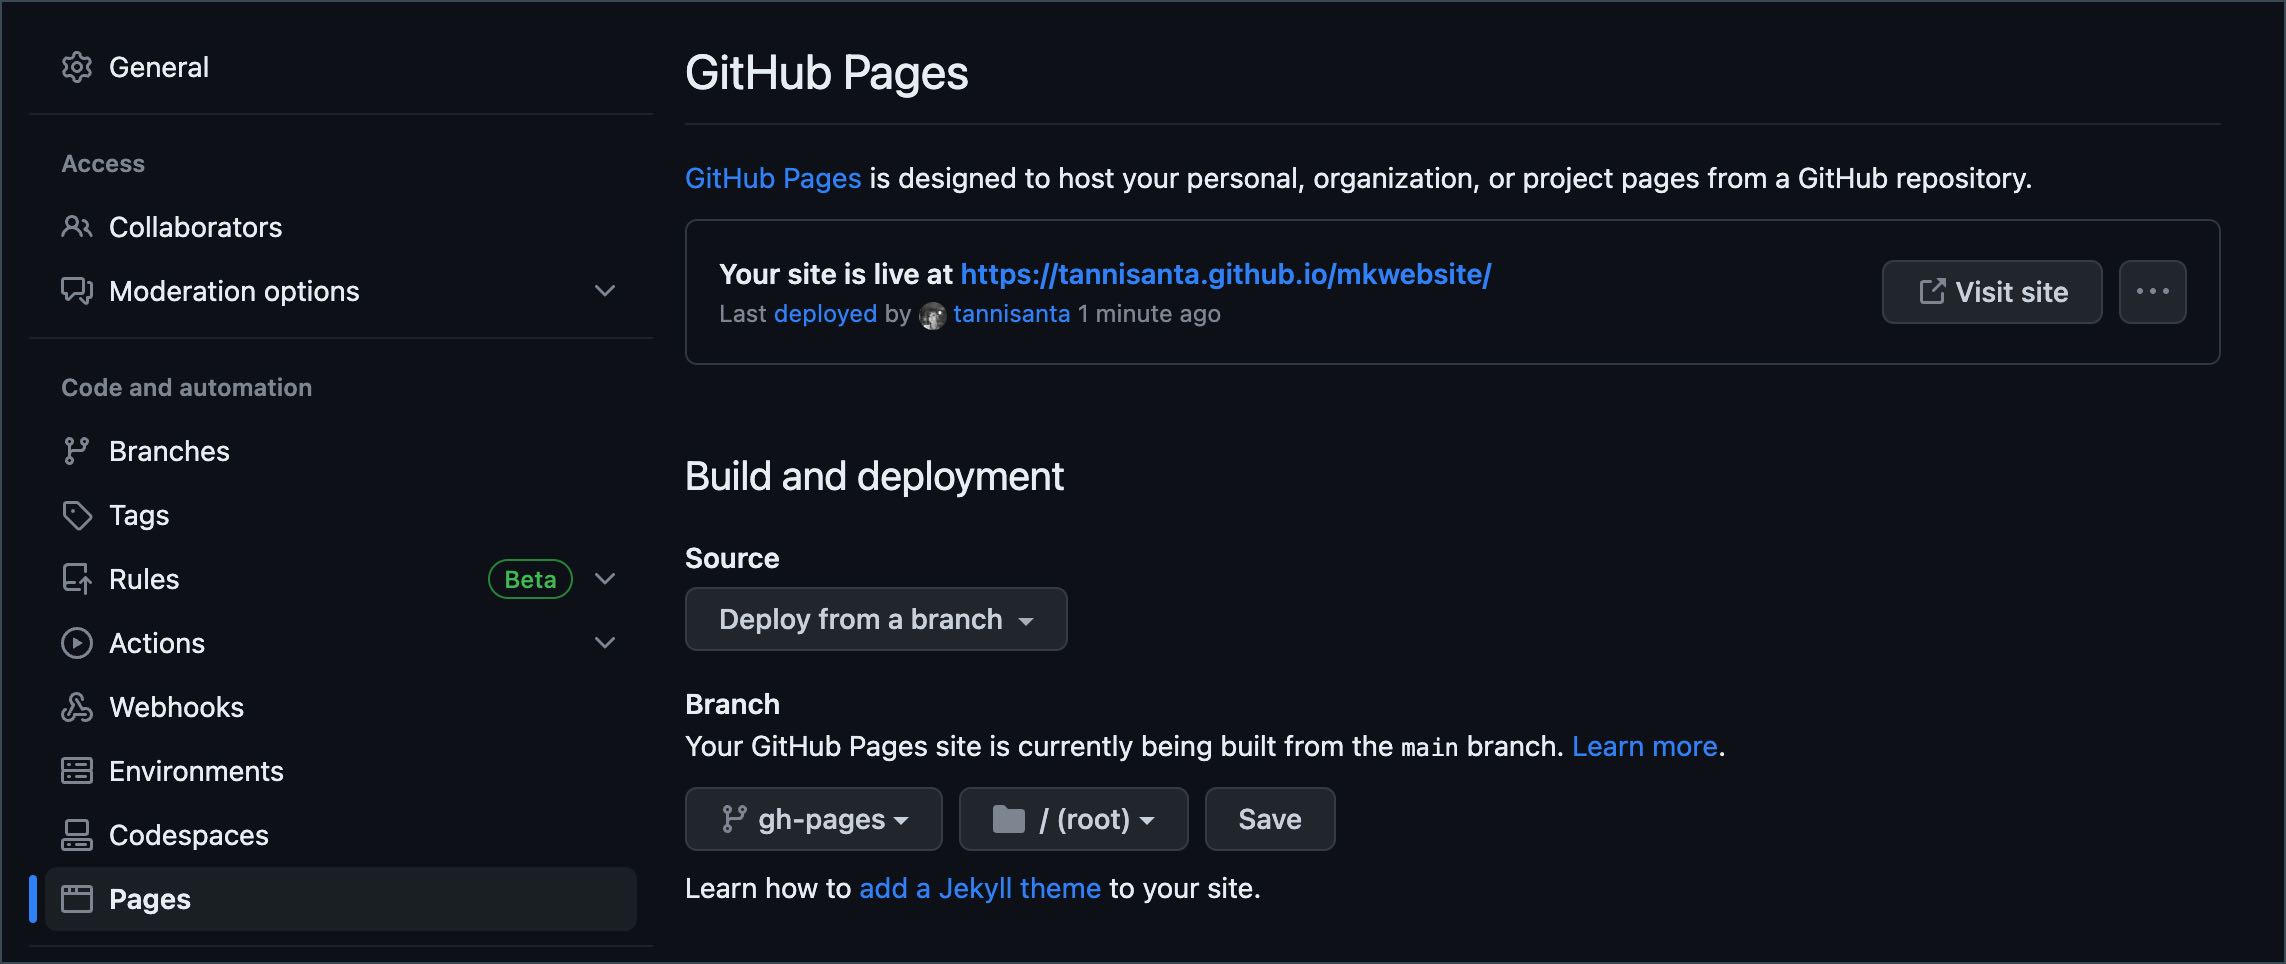The height and width of the screenshot is (964, 2286).
Task: Click the Actions play-circle icon
Action: tap(77, 643)
